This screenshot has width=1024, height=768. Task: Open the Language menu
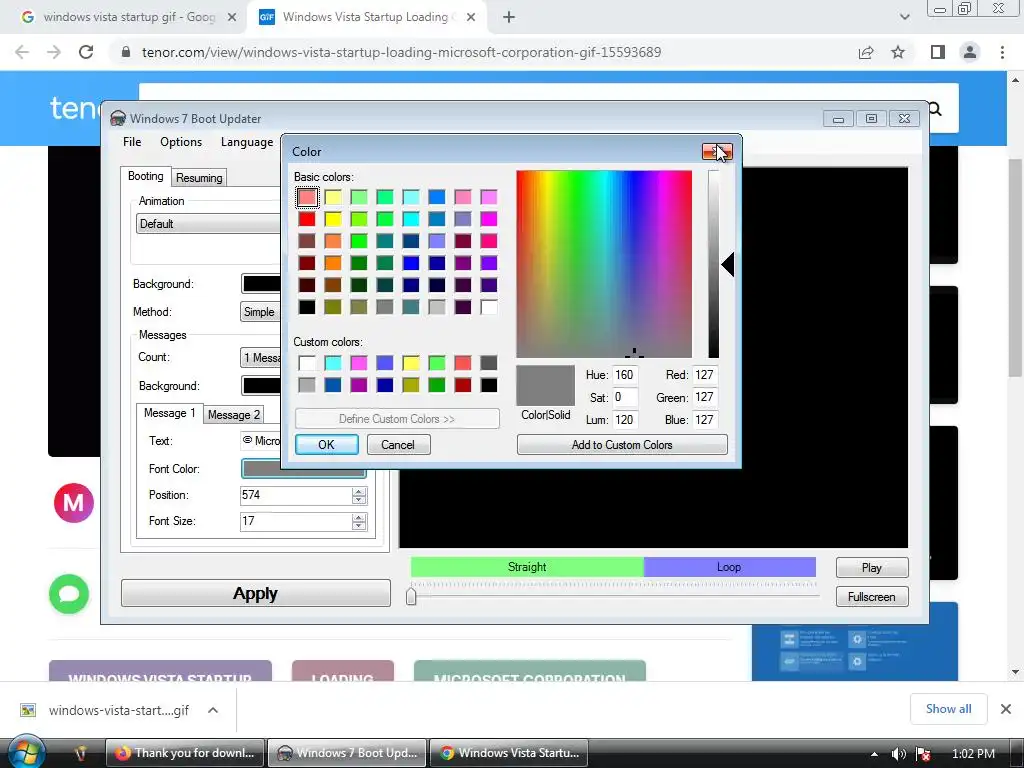tap(247, 142)
